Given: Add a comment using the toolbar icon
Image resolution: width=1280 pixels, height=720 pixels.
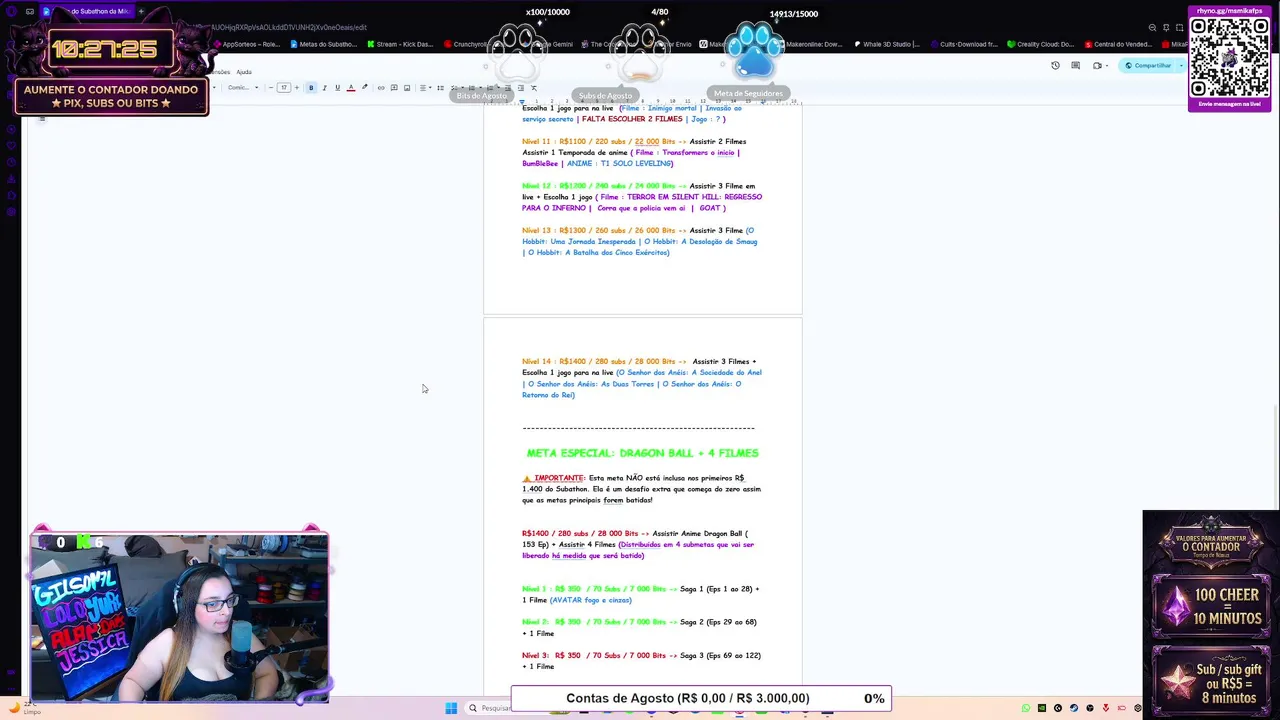Looking at the screenshot, I should (x=394, y=88).
